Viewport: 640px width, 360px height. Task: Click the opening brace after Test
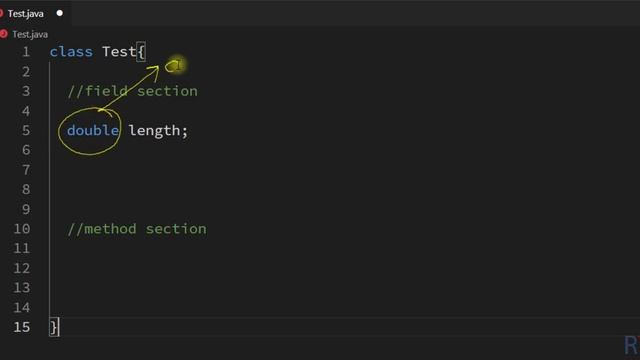click(141, 52)
